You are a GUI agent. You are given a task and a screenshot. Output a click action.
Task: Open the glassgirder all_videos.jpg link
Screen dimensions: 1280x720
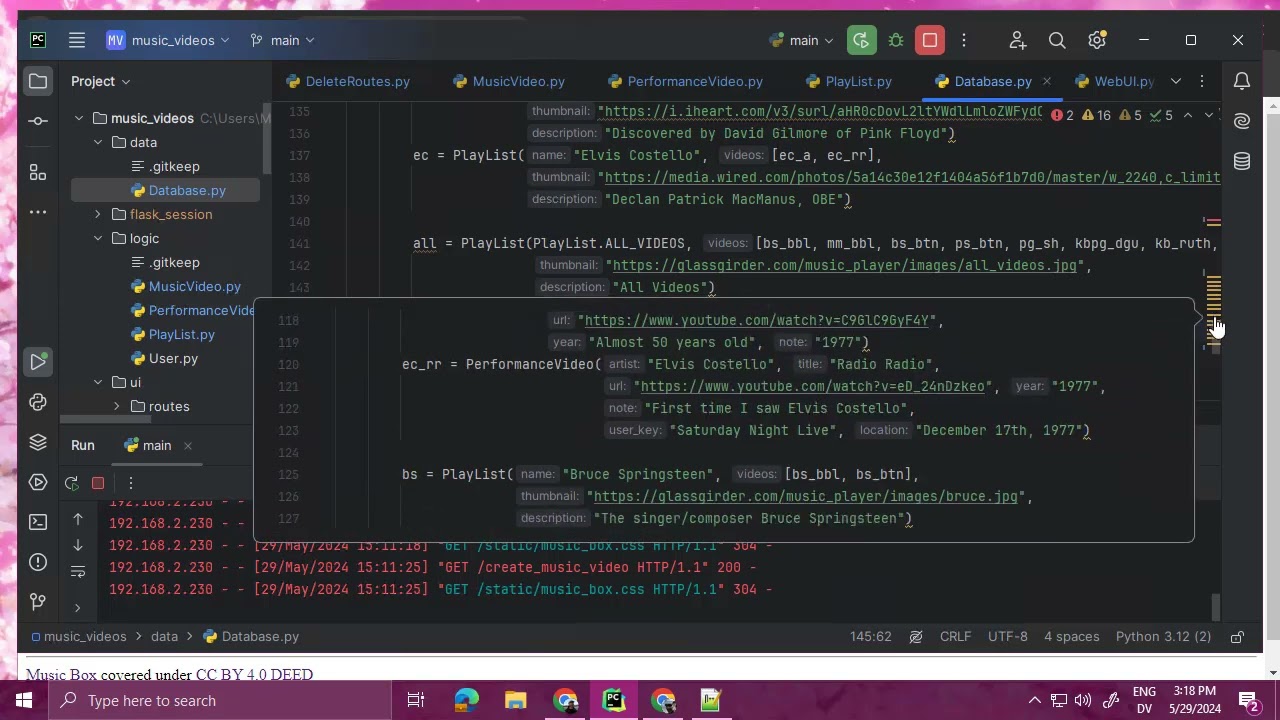[845, 265]
